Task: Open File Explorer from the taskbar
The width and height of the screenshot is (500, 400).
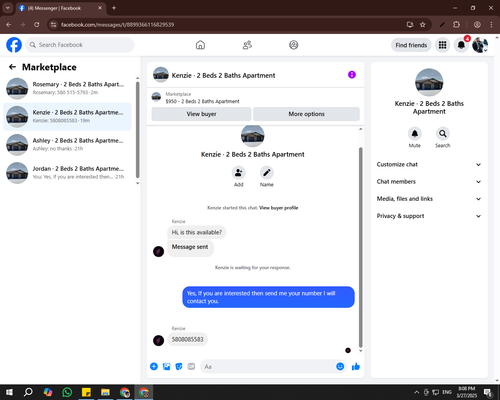Action: tap(105, 392)
